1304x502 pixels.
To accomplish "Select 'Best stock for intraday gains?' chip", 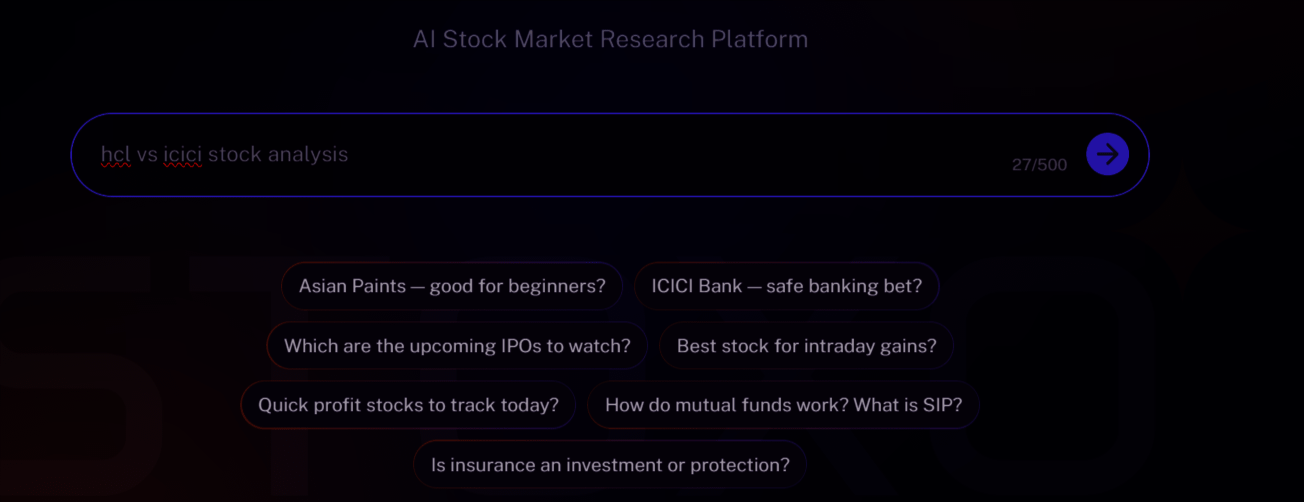I will (806, 346).
